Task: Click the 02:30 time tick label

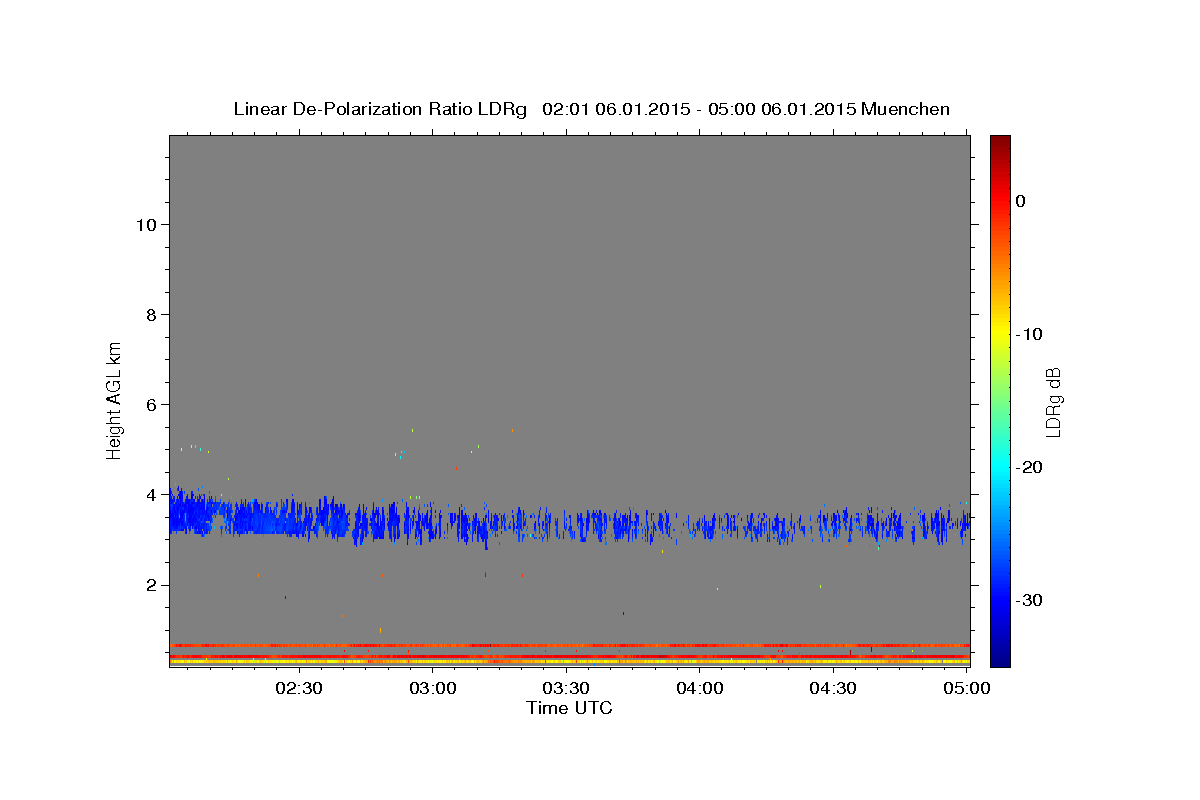Action: pyautogui.click(x=299, y=688)
